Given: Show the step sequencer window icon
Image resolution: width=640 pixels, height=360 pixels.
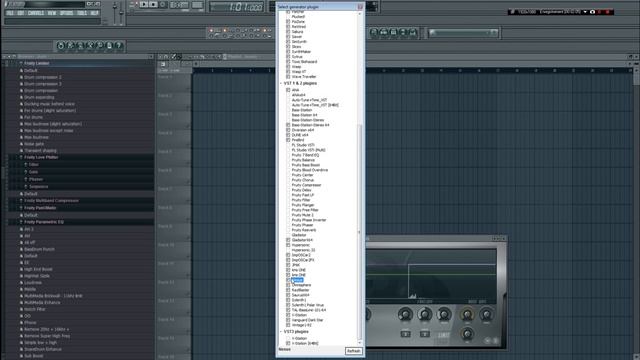Looking at the screenshot, I should [x=384, y=32].
